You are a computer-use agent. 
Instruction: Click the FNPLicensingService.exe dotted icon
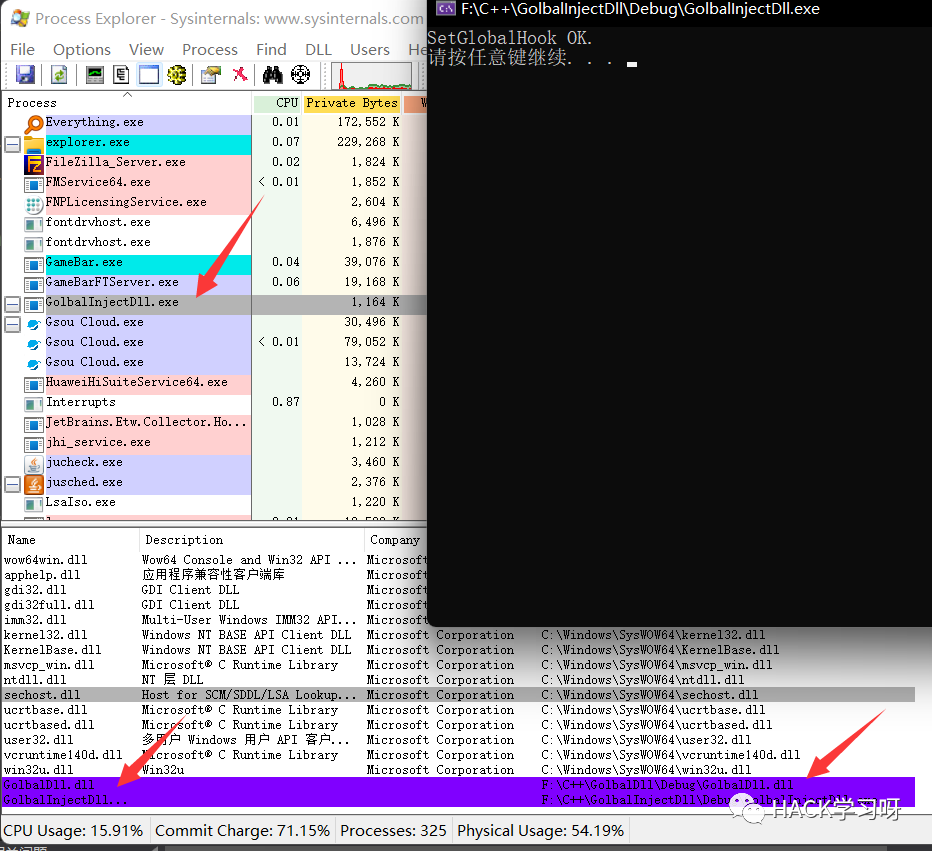pyautogui.click(x=34, y=204)
